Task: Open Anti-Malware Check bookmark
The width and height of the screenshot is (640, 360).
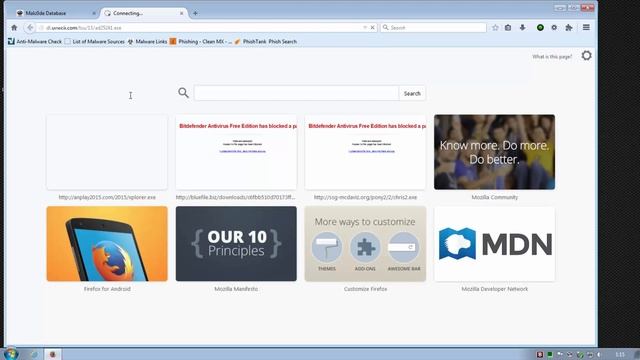Action: (35, 42)
